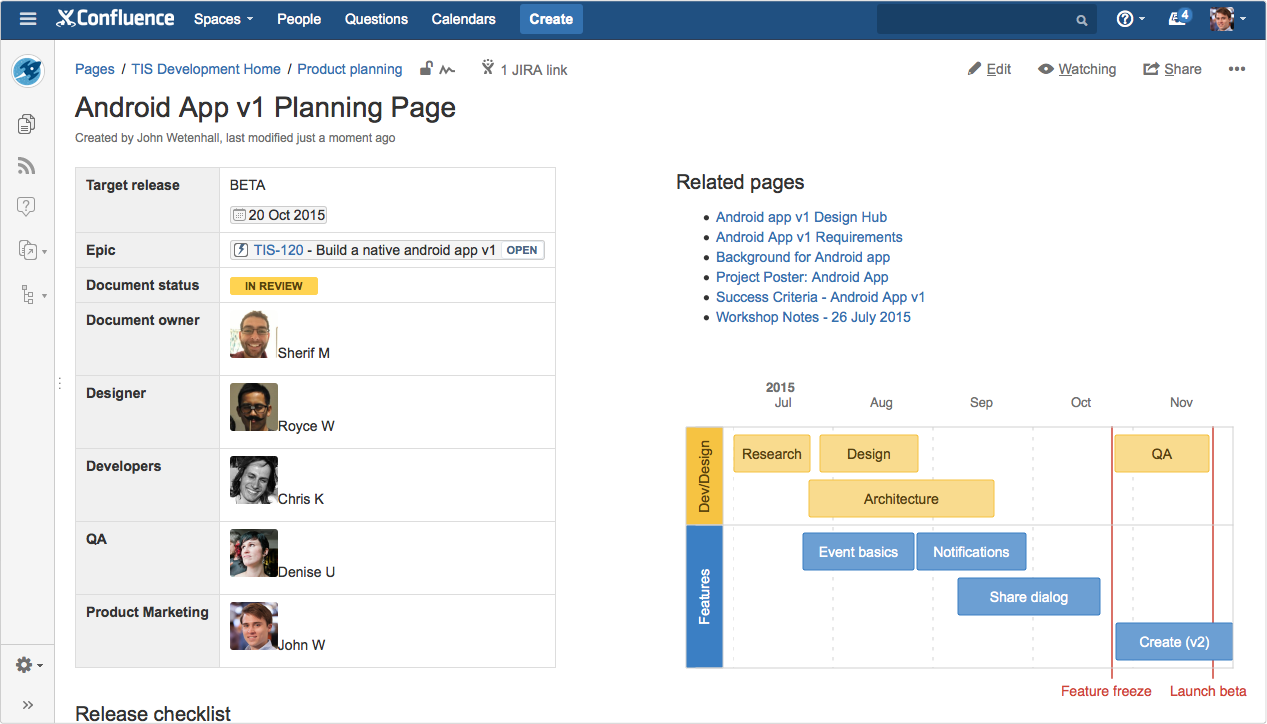Expand the help question-mark dropdown

tap(1130, 19)
